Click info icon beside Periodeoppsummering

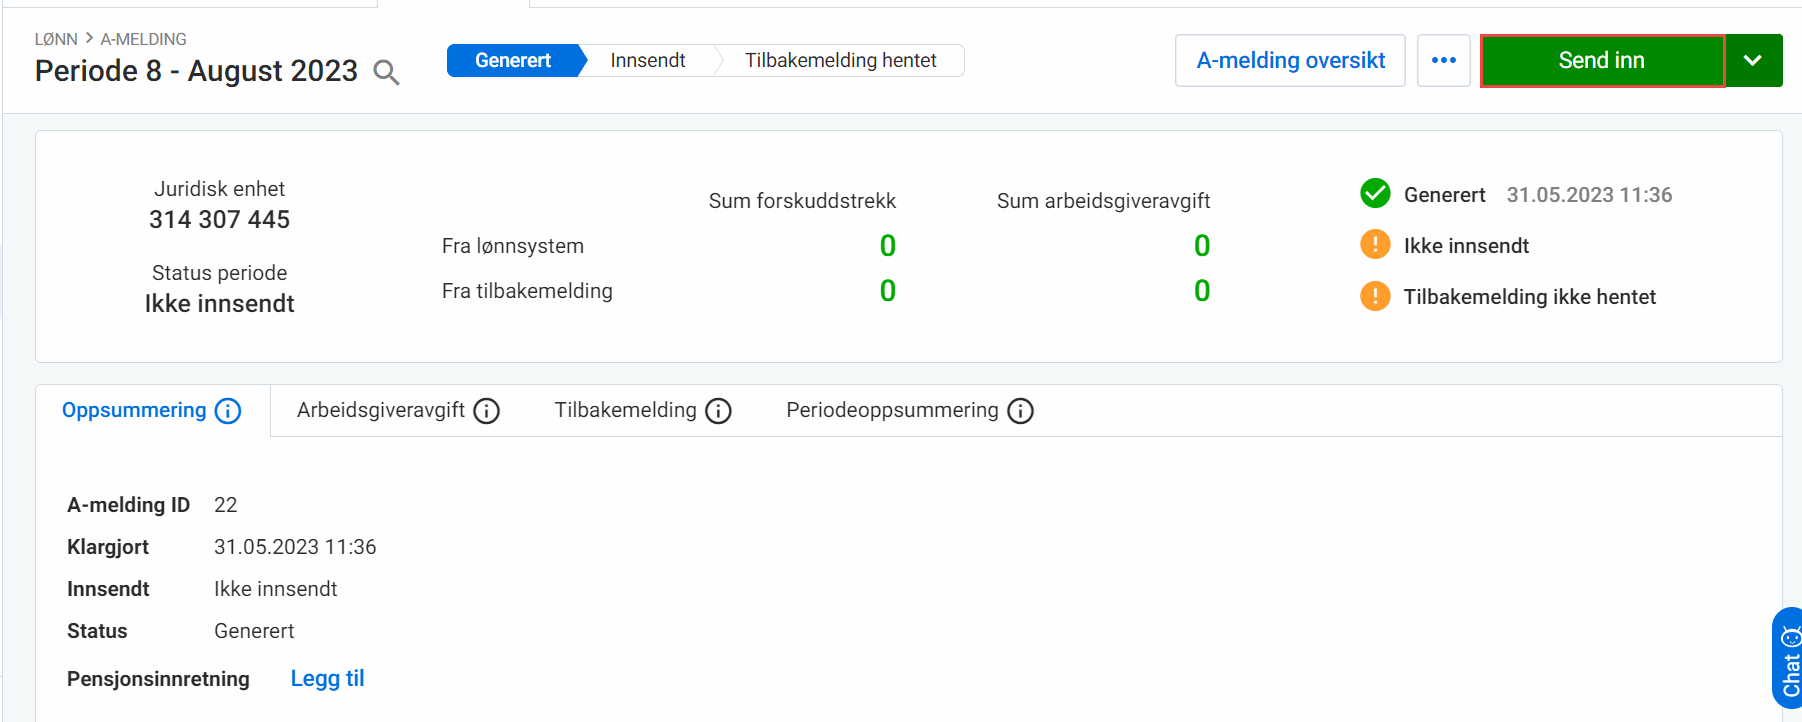(1020, 411)
